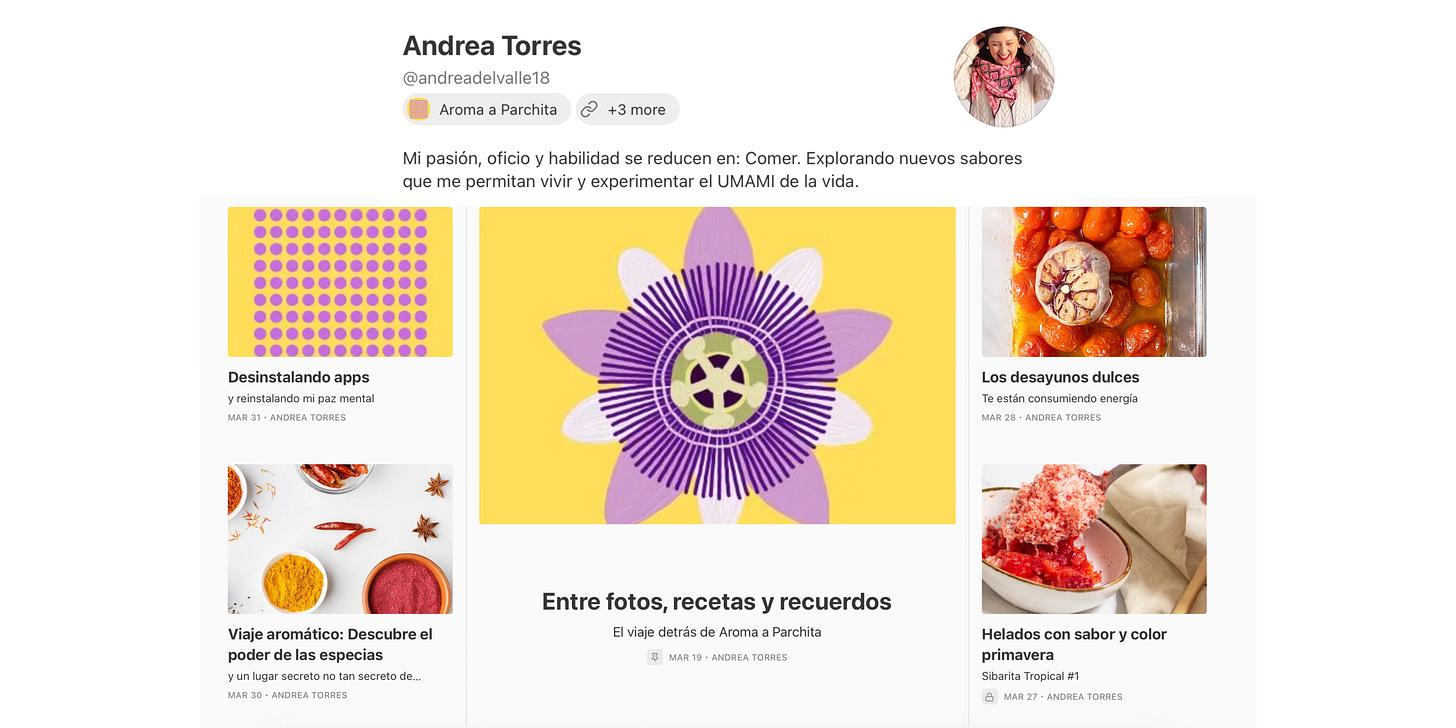This screenshot has height=728, width=1456.
Task: Open the spices photo thumbnail
Action: click(340, 539)
